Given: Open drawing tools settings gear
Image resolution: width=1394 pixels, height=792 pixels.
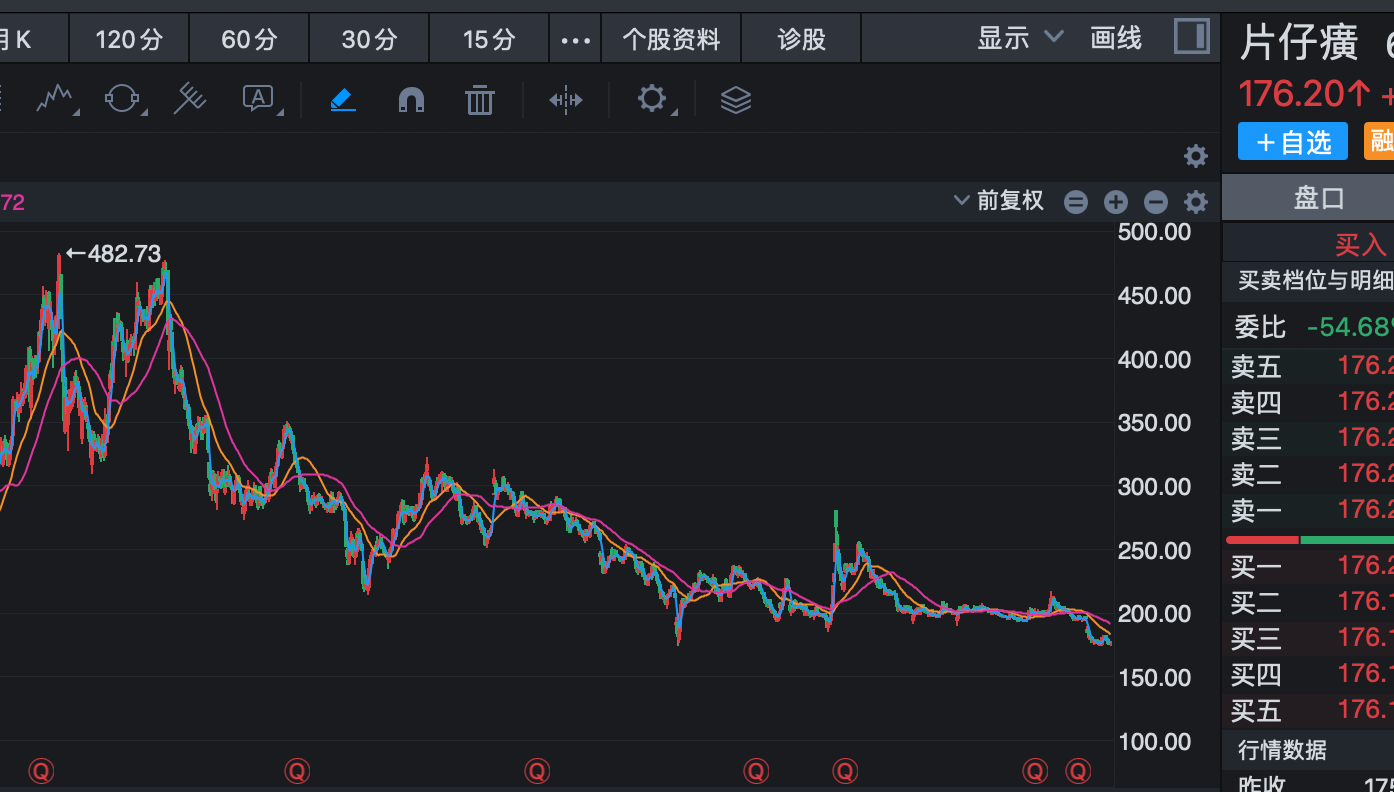Looking at the screenshot, I should pyautogui.click(x=652, y=99).
